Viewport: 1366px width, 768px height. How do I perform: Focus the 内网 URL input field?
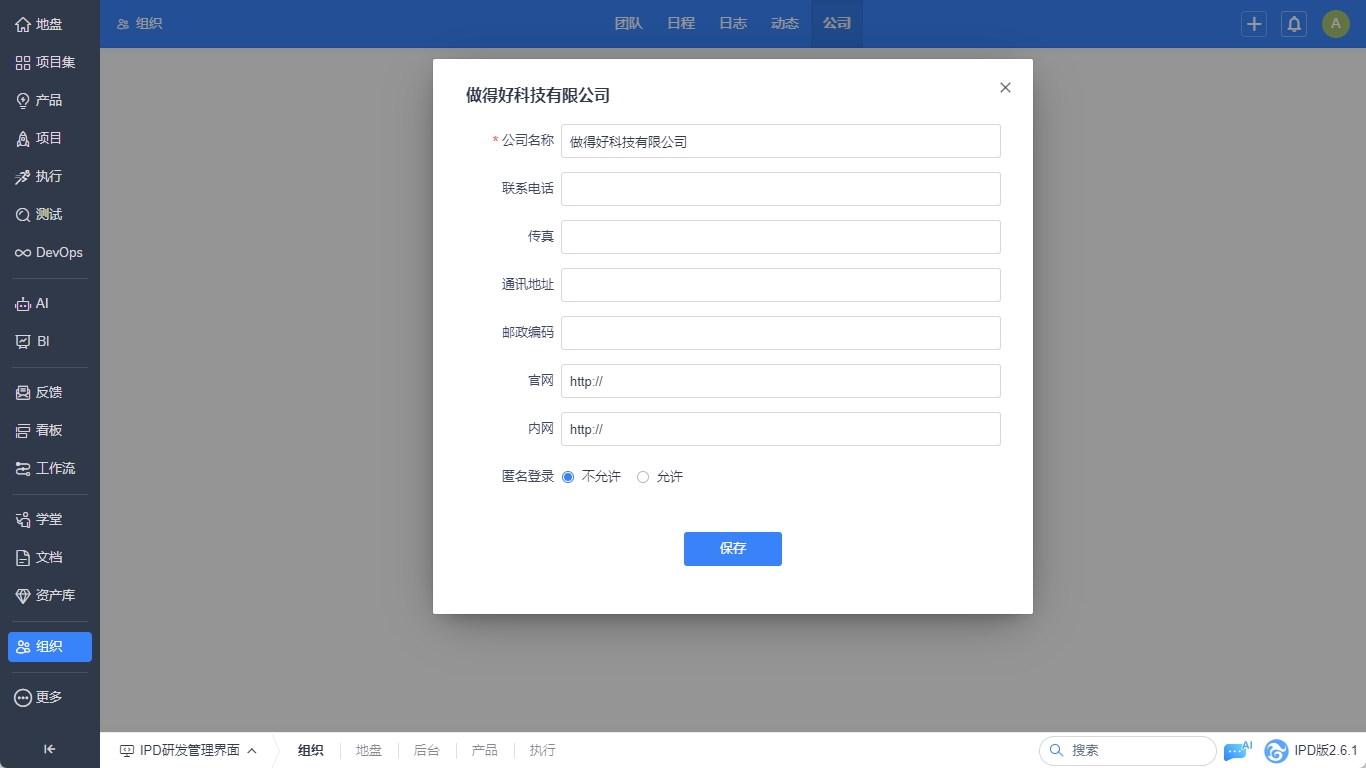(x=781, y=429)
